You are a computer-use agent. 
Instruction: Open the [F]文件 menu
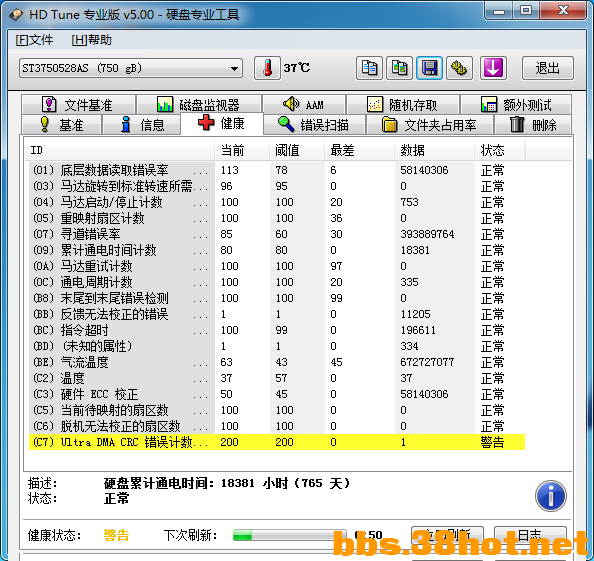tap(34, 40)
